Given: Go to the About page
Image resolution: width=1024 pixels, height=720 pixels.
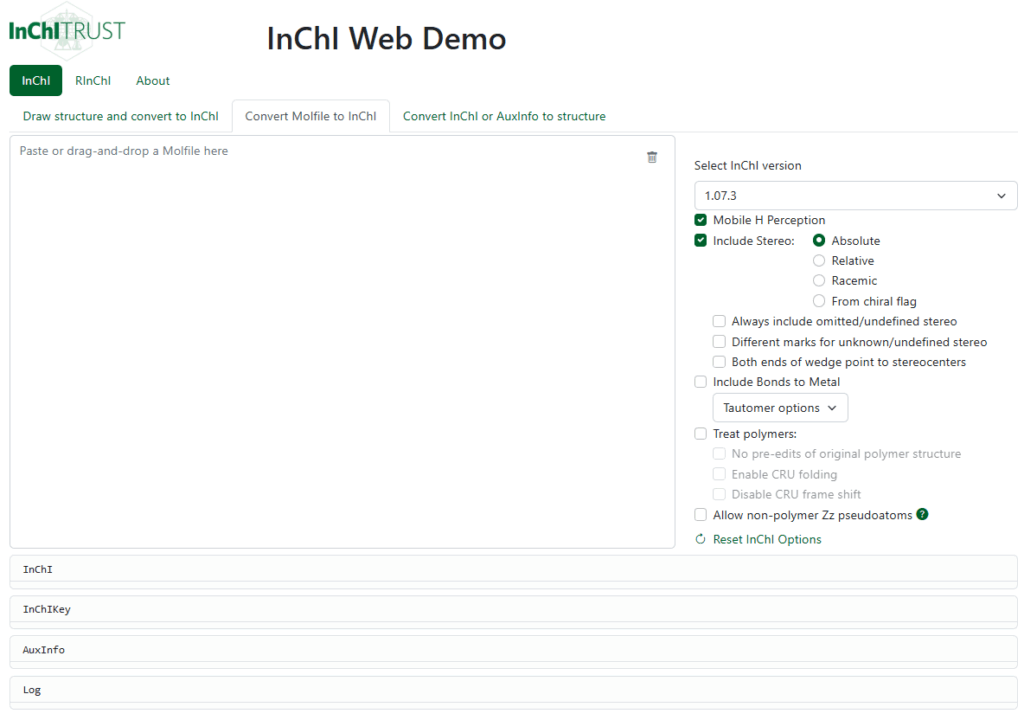Looking at the screenshot, I should (153, 80).
